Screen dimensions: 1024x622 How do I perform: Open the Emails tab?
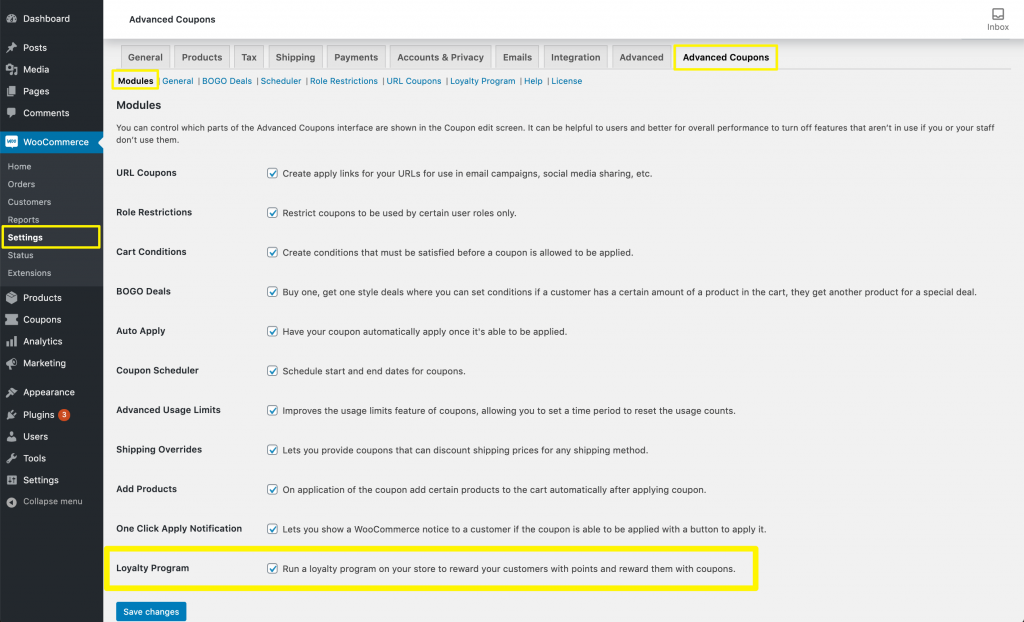pyautogui.click(x=517, y=57)
